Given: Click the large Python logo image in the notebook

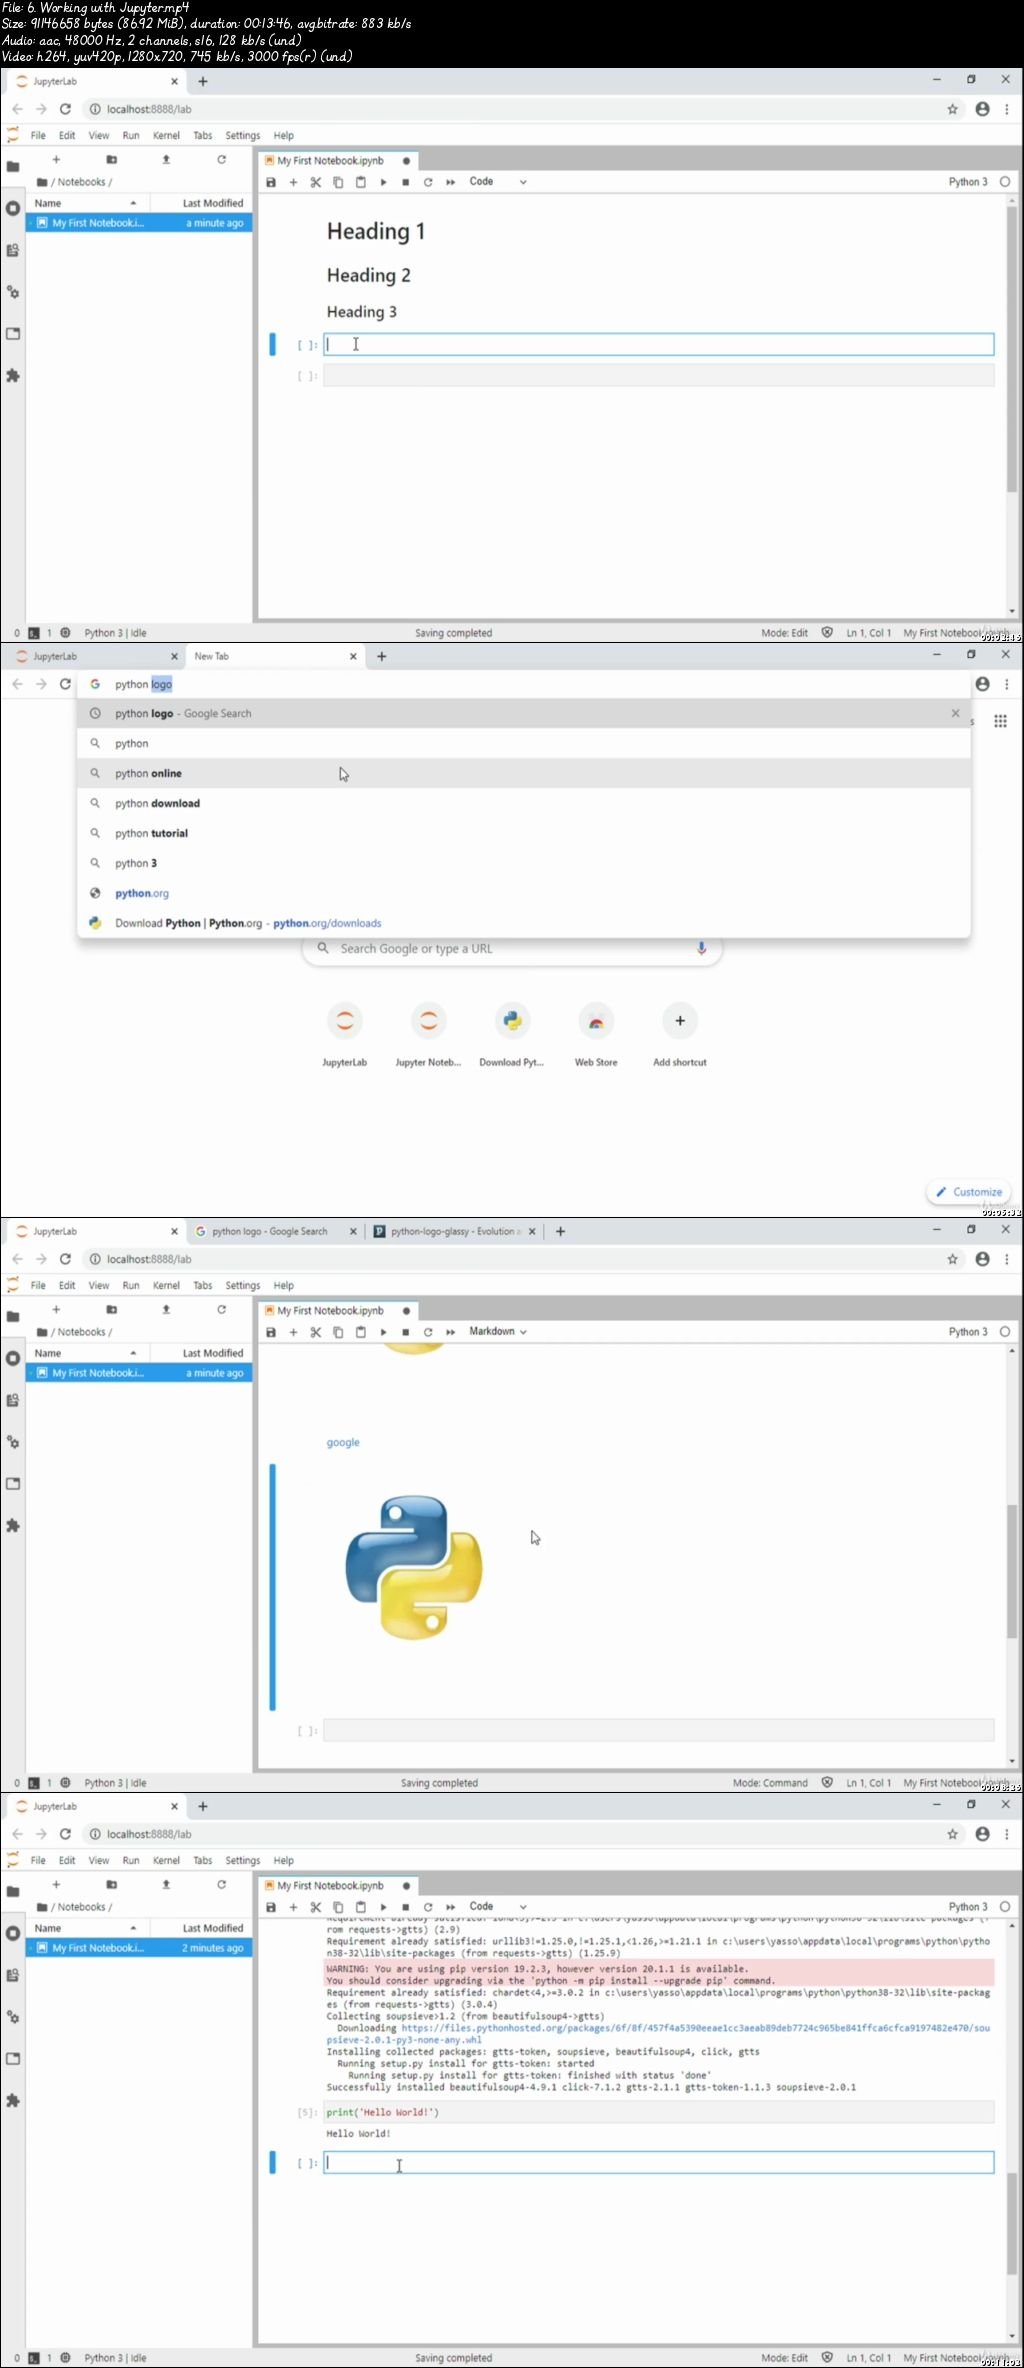Looking at the screenshot, I should pos(413,1567).
